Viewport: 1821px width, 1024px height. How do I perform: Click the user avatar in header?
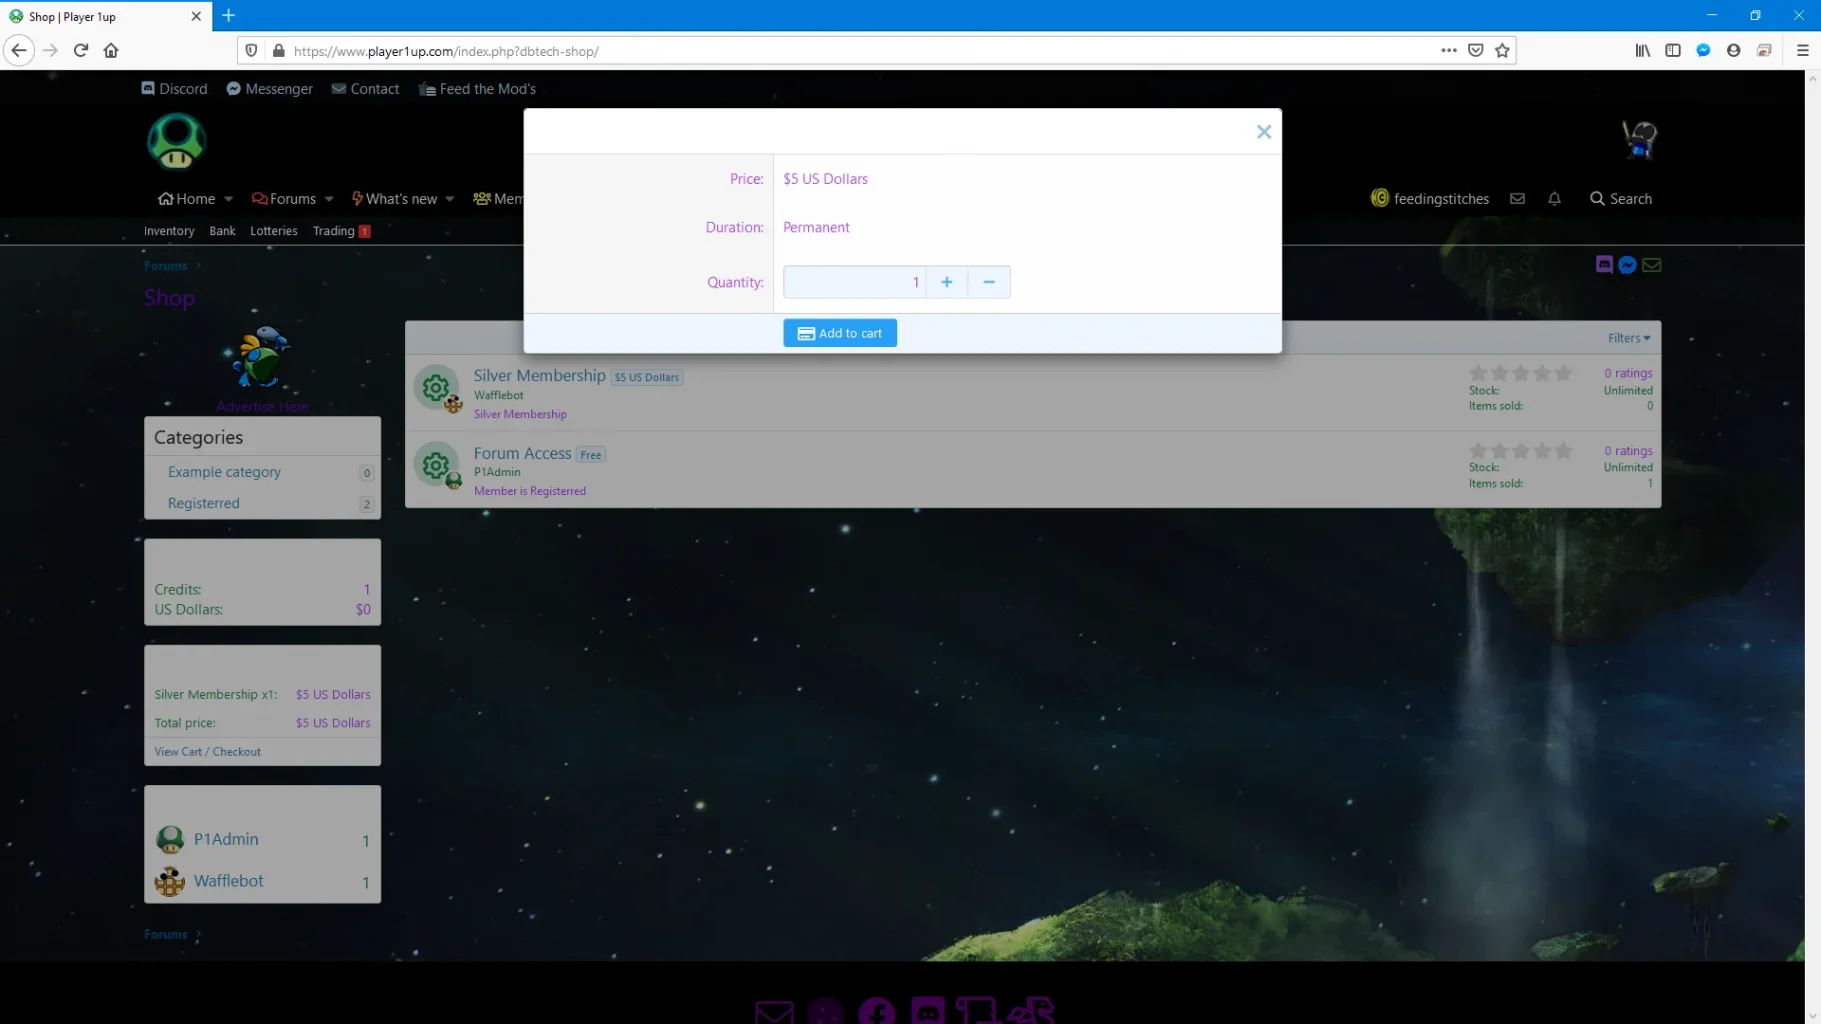[x=1639, y=140]
